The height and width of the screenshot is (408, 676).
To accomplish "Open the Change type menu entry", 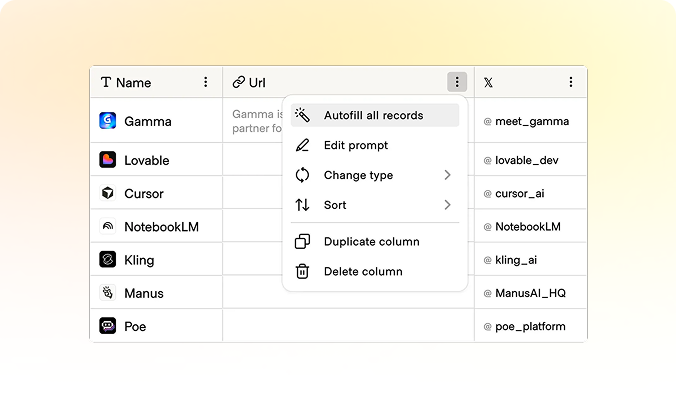I will click(x=375, y=175).
